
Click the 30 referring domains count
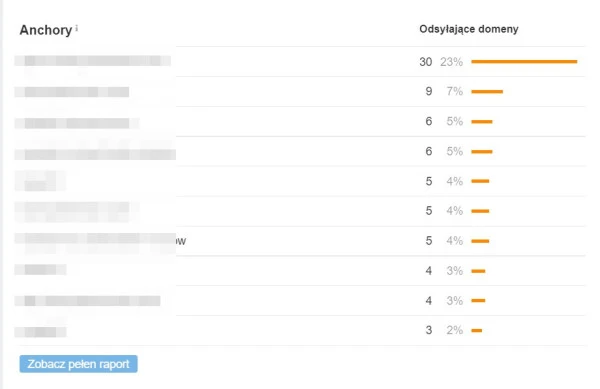pyautogui.click(x=426, y=62)
